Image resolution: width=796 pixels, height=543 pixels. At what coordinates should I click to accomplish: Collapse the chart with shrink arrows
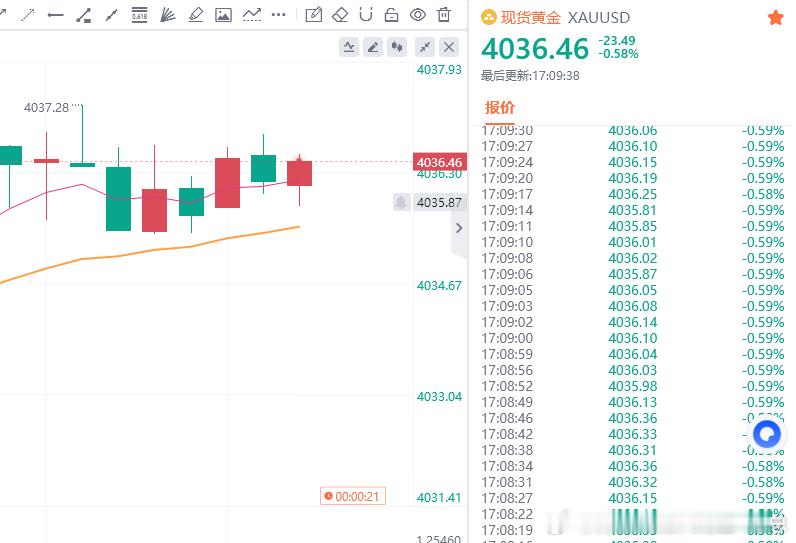[x=425, y=47]
